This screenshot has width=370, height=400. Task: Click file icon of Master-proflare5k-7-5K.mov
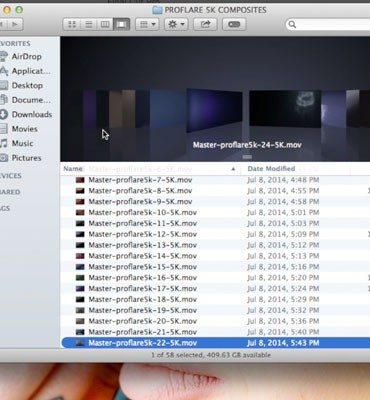(80, 180)
